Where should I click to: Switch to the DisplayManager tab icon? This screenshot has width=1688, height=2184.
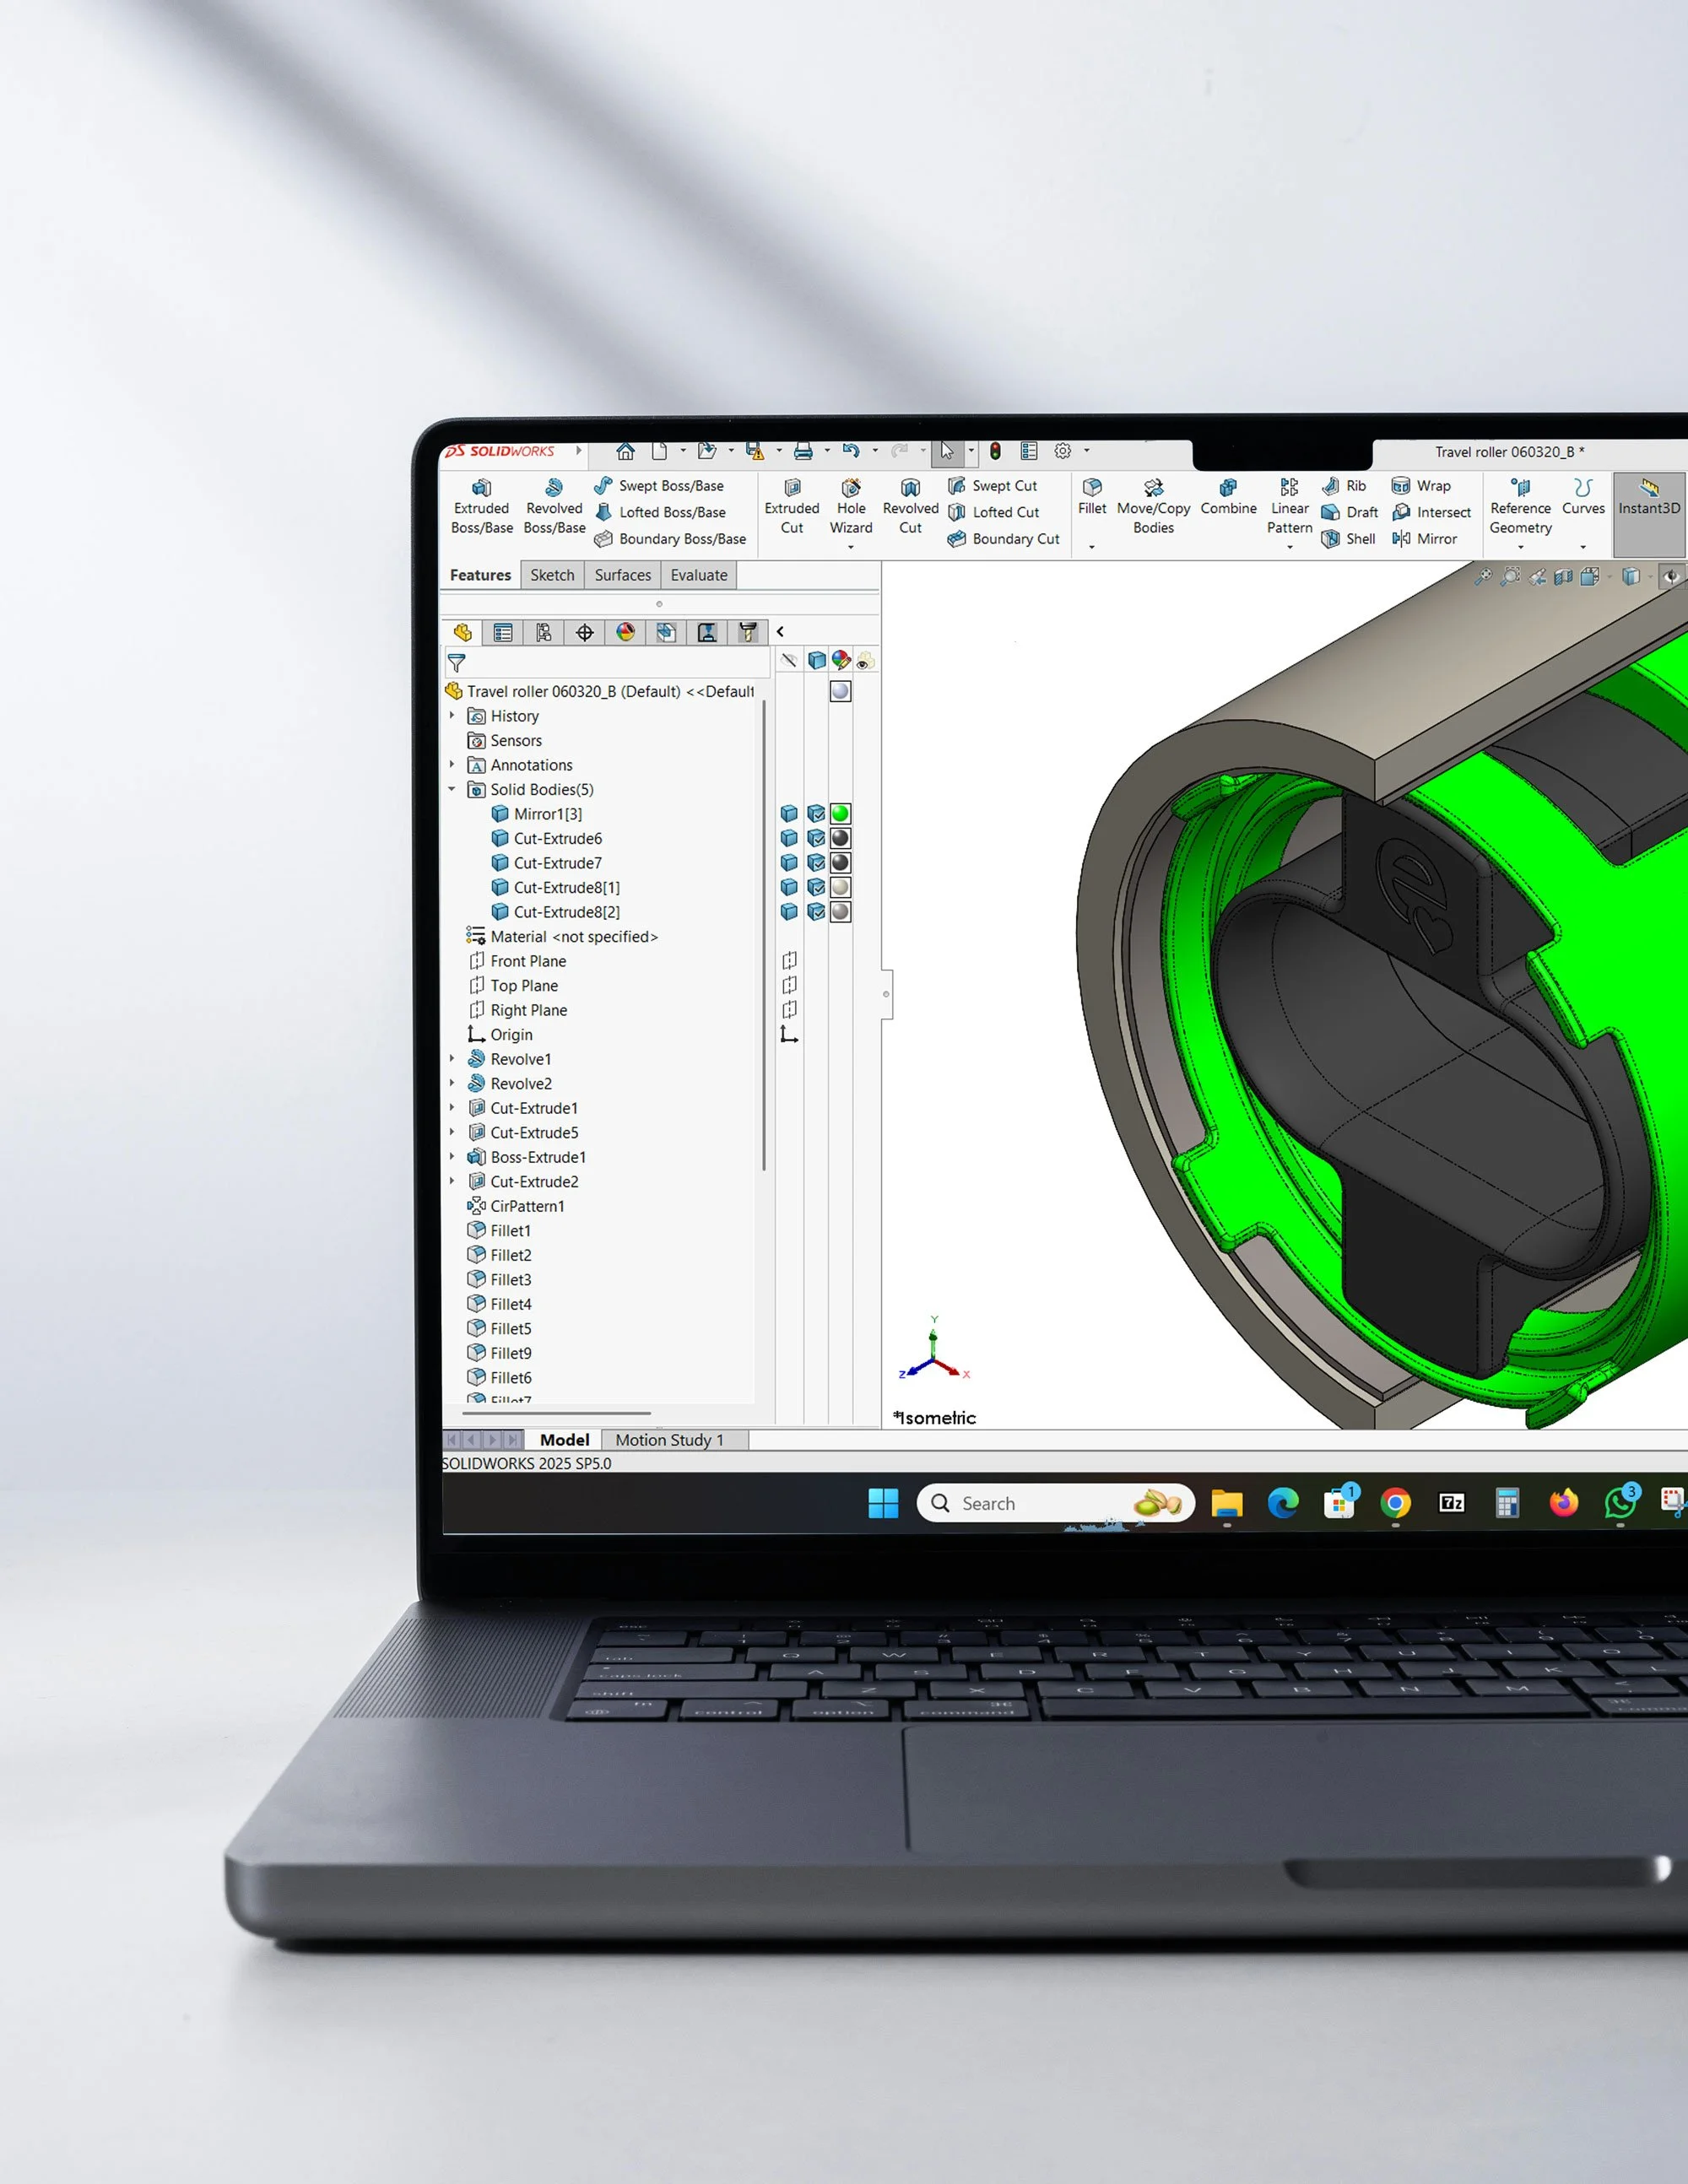click(625, 632)
